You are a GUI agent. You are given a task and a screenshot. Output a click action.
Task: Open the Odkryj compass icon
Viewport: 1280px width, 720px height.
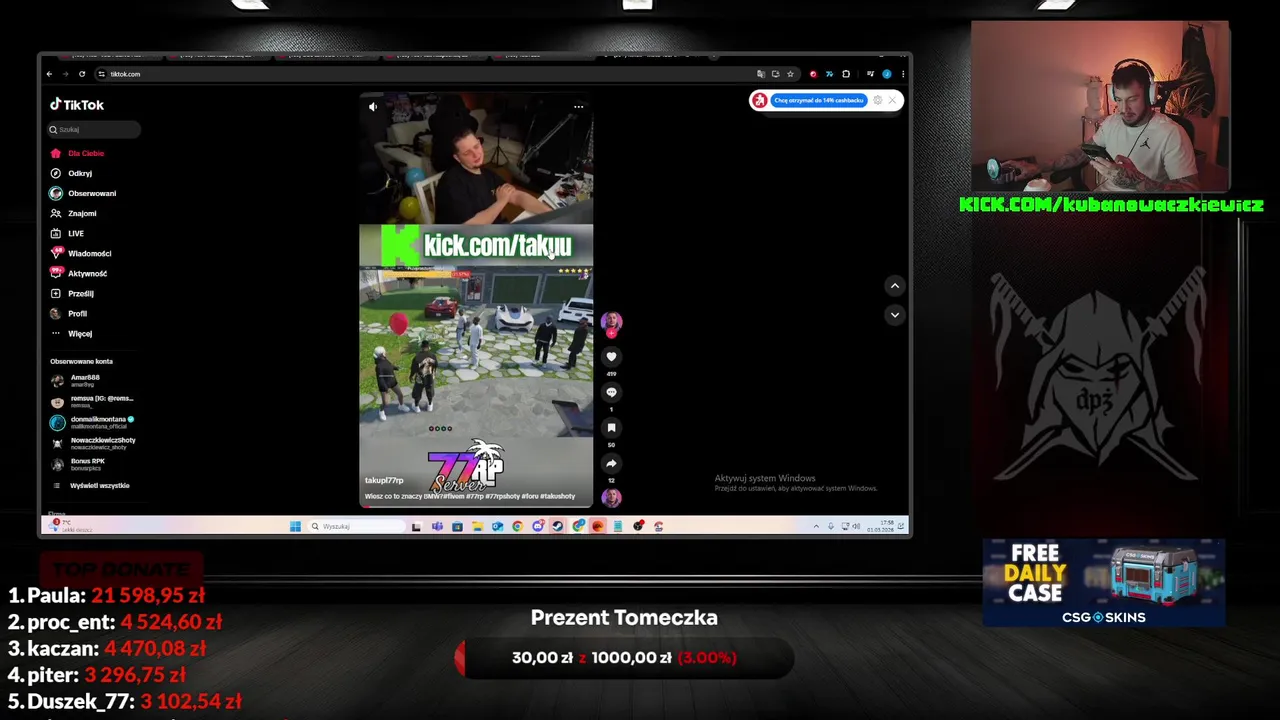[x=56, y=173]
